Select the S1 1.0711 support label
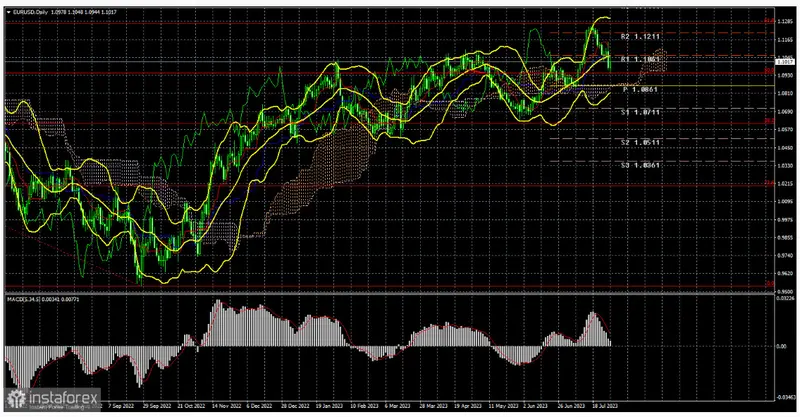This screenshot has height=417, width=800. click(x=640, y=112)
